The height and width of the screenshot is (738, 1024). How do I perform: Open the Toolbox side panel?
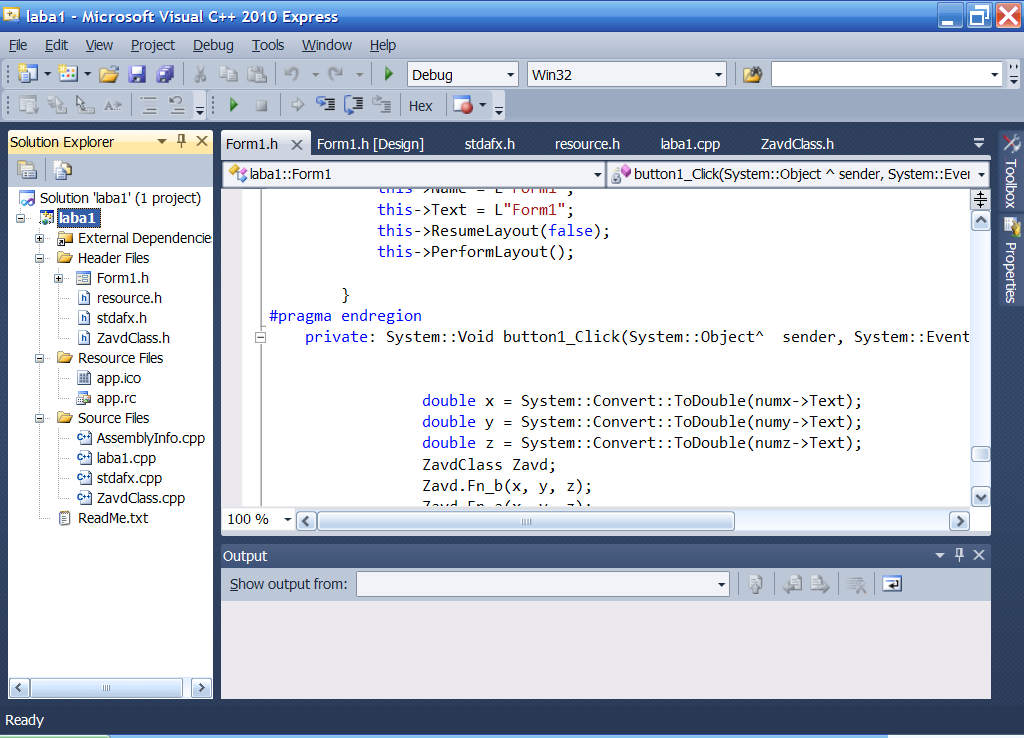tap(1011, 172)
